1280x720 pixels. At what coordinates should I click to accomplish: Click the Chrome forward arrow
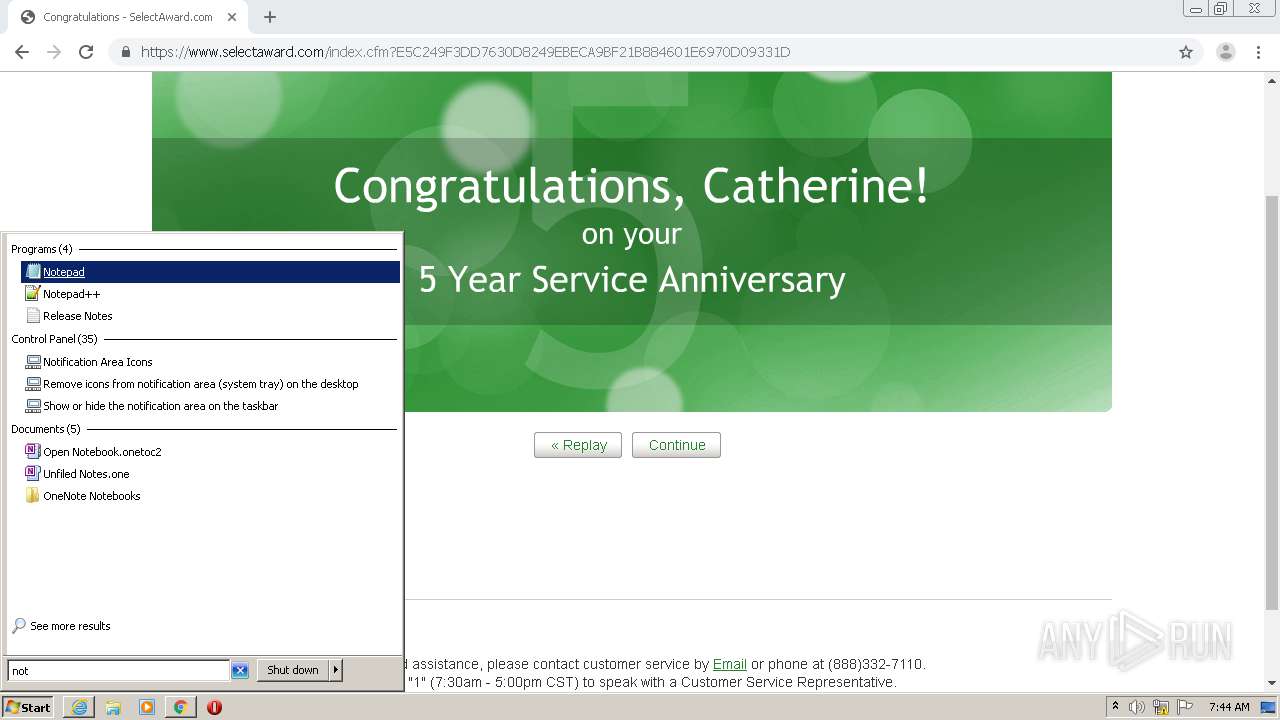click(x=54, y=52)
